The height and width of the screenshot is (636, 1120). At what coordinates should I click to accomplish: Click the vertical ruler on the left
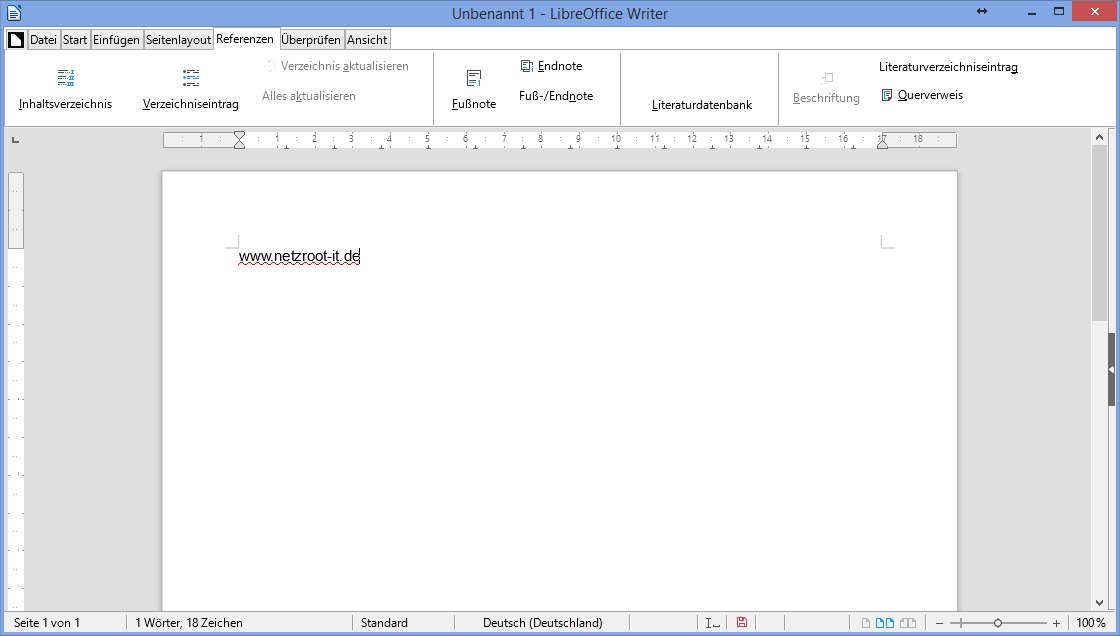pyautogui.click(x=16, y=389)
